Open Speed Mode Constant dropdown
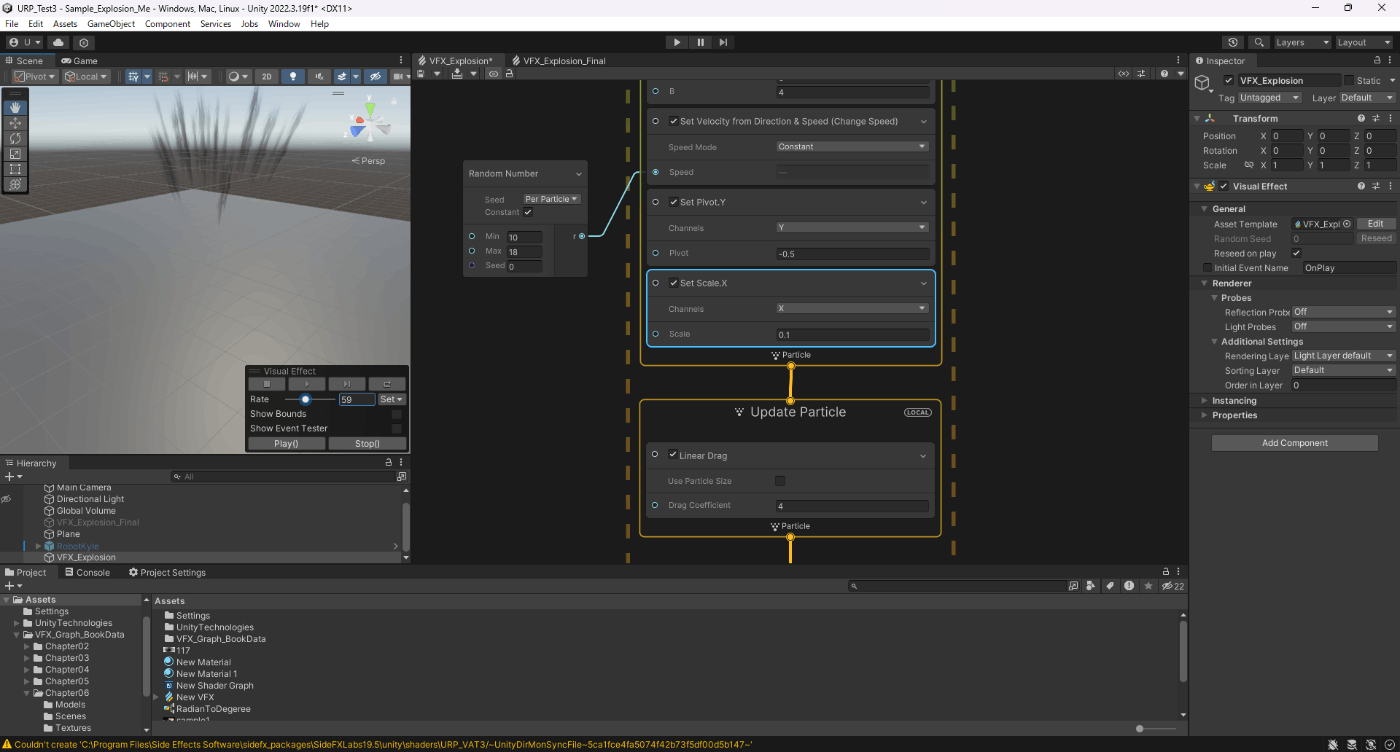1400x752 pixels. click(853, 146)
